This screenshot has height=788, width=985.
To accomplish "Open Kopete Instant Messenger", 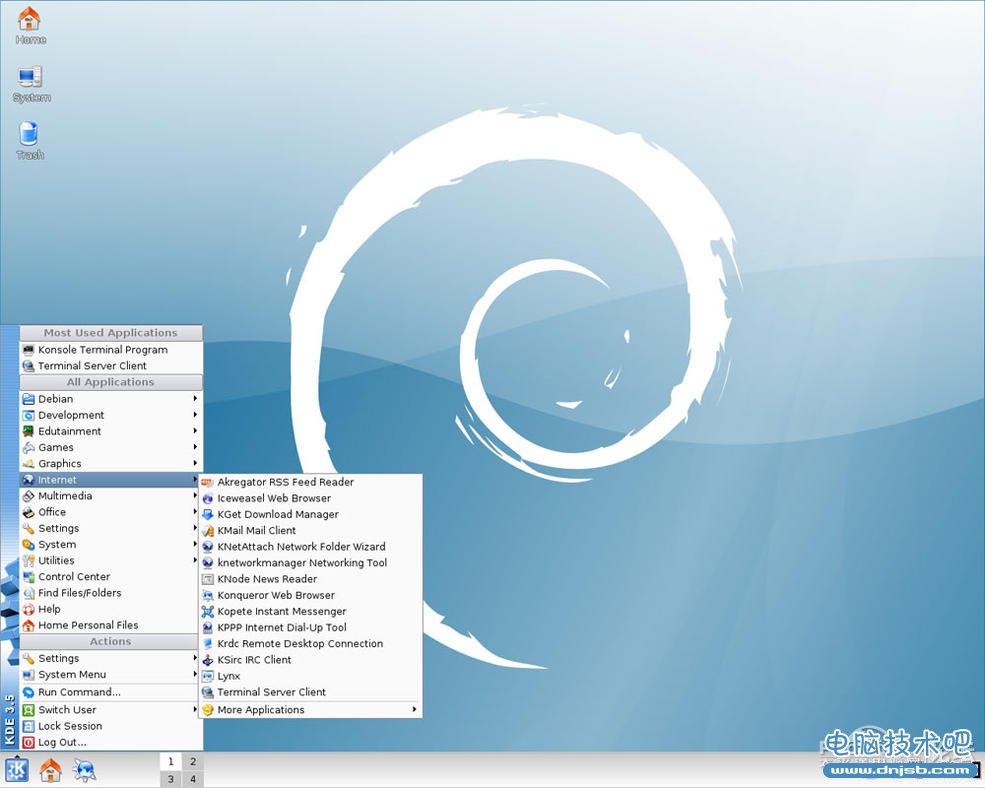I will click(281, 611).
